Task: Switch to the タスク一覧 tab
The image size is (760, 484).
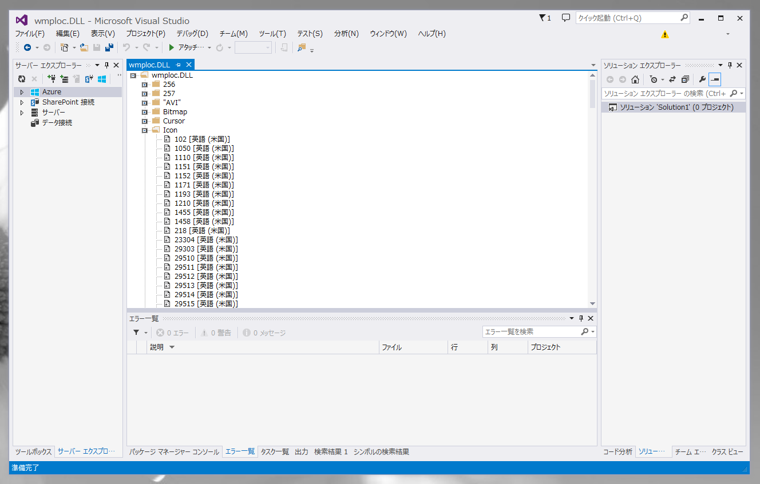Action: [x=275, y=452]
